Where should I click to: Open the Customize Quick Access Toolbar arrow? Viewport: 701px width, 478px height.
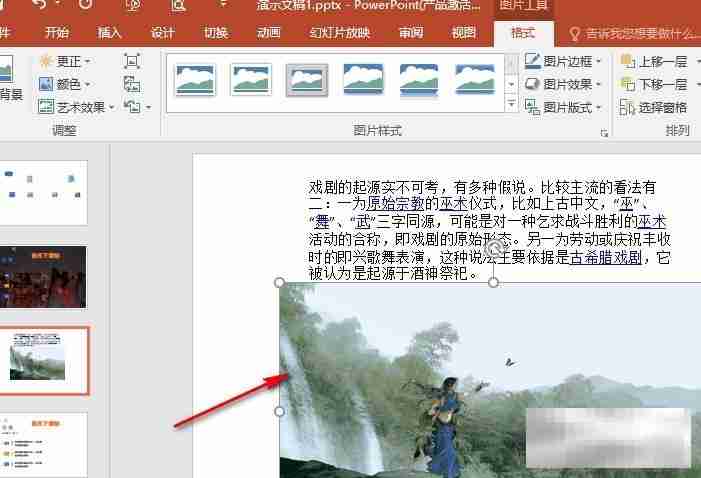[223, 4]
